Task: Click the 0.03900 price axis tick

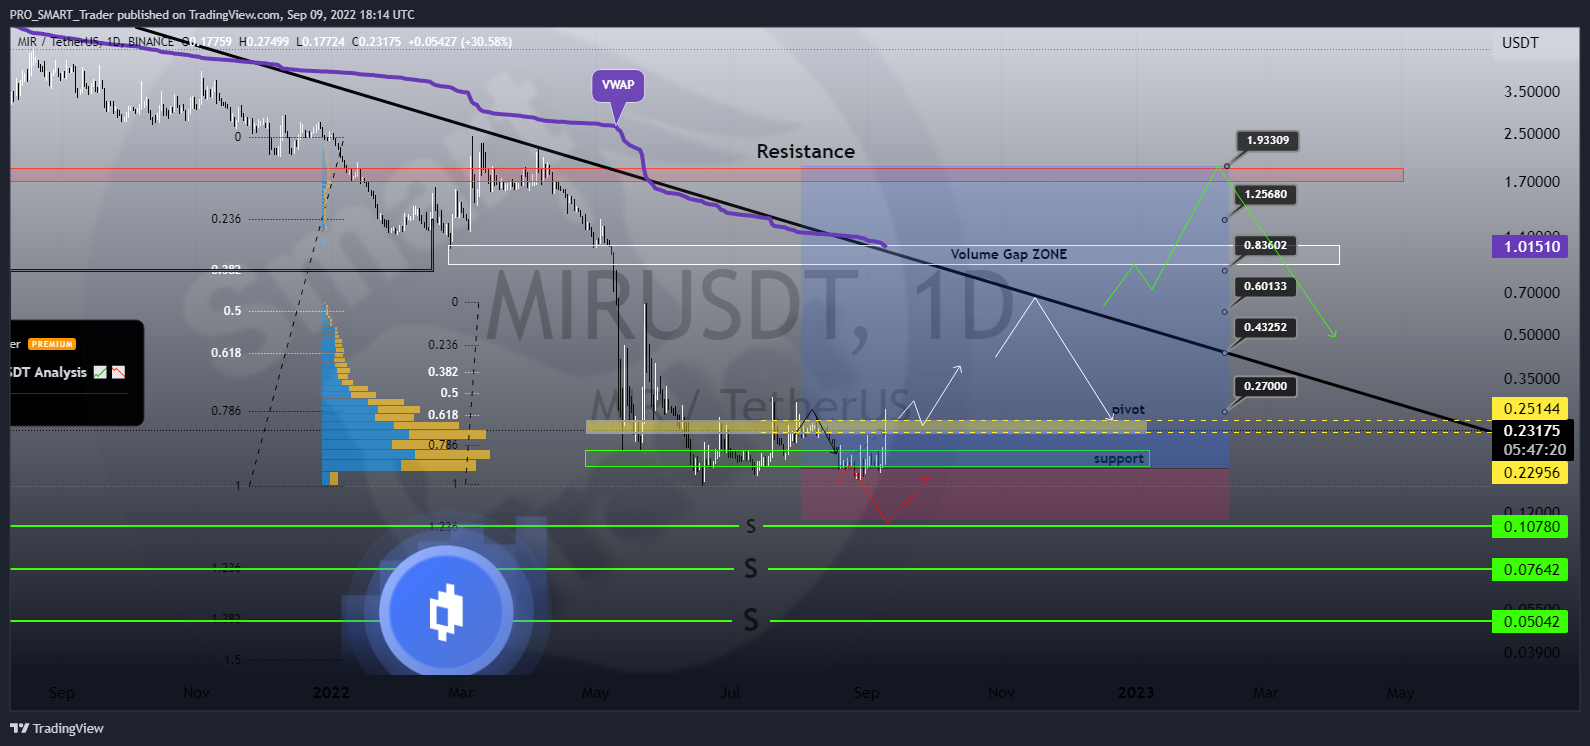Action: (1531, 653)
